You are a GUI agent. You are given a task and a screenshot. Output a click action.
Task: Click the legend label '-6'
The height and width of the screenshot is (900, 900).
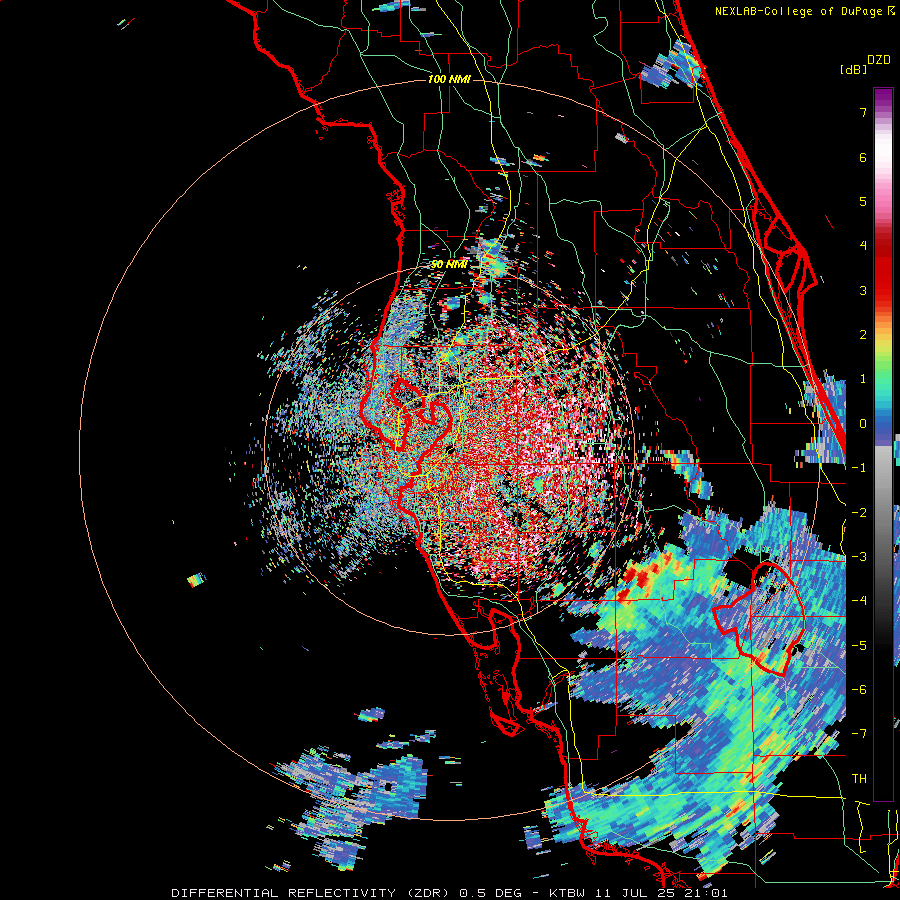pos(859,690)
